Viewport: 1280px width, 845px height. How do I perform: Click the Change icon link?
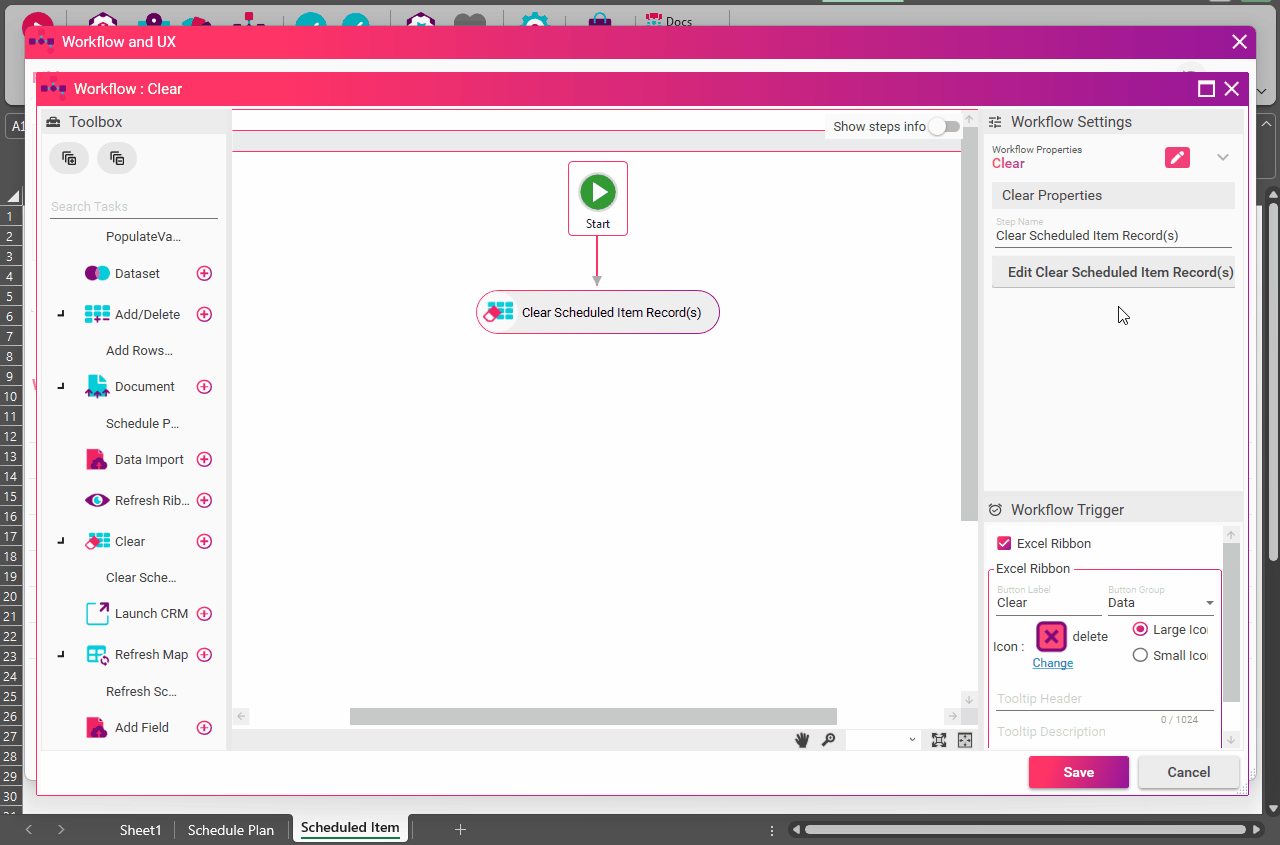coord(1052,663)
